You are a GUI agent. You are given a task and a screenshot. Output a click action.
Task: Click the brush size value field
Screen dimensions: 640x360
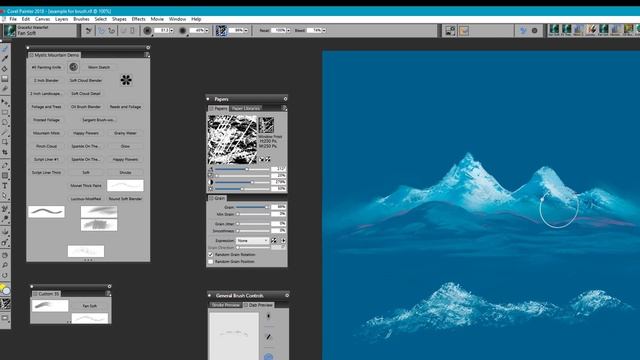coord(162,31)
